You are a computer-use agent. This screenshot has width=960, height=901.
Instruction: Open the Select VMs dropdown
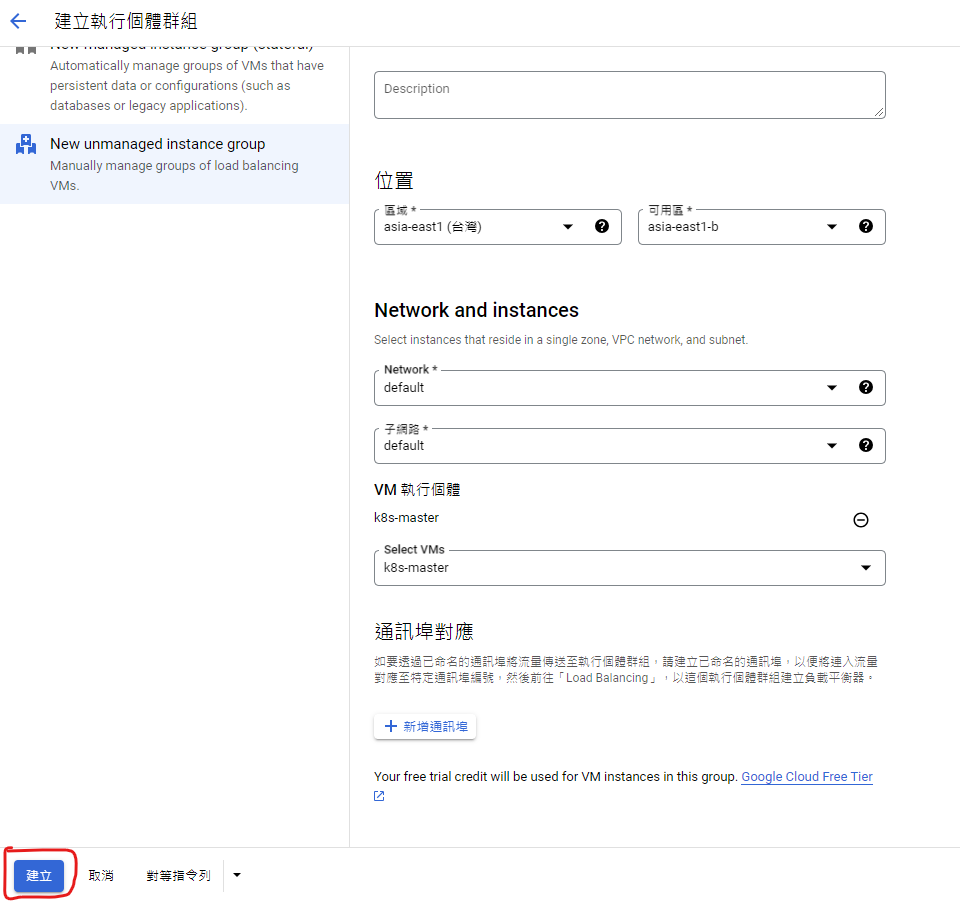point(864,567)
